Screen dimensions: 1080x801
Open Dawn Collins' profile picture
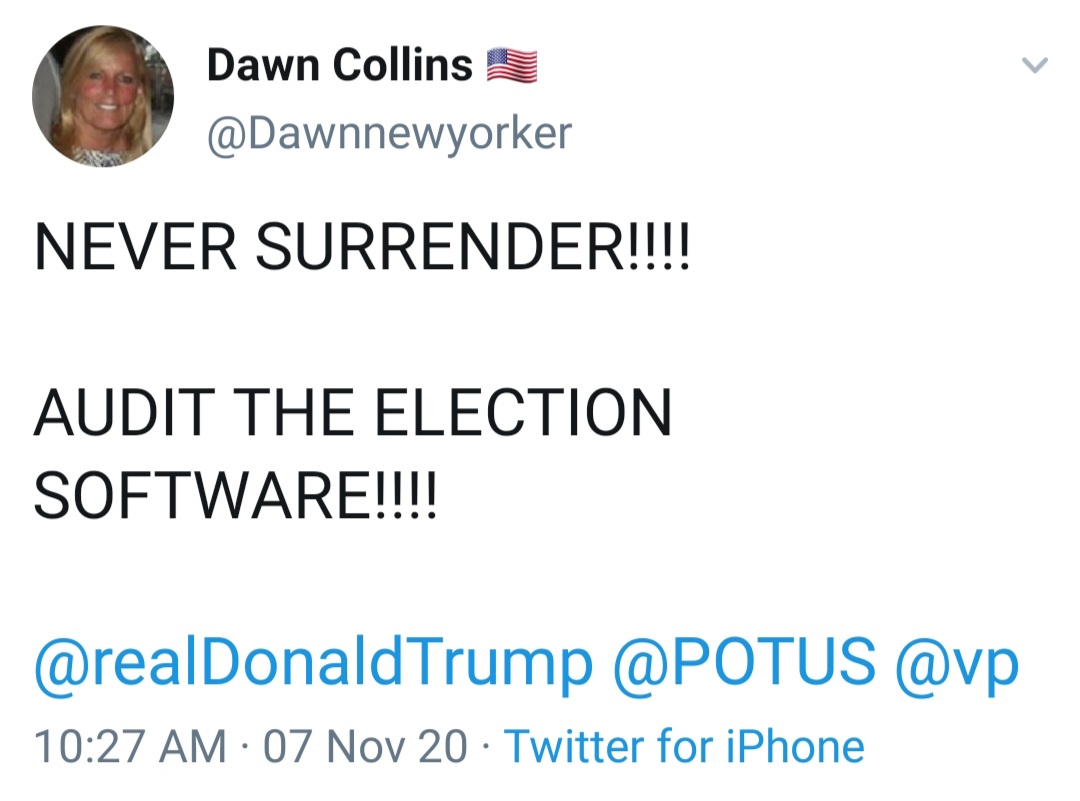pos(103,96)
